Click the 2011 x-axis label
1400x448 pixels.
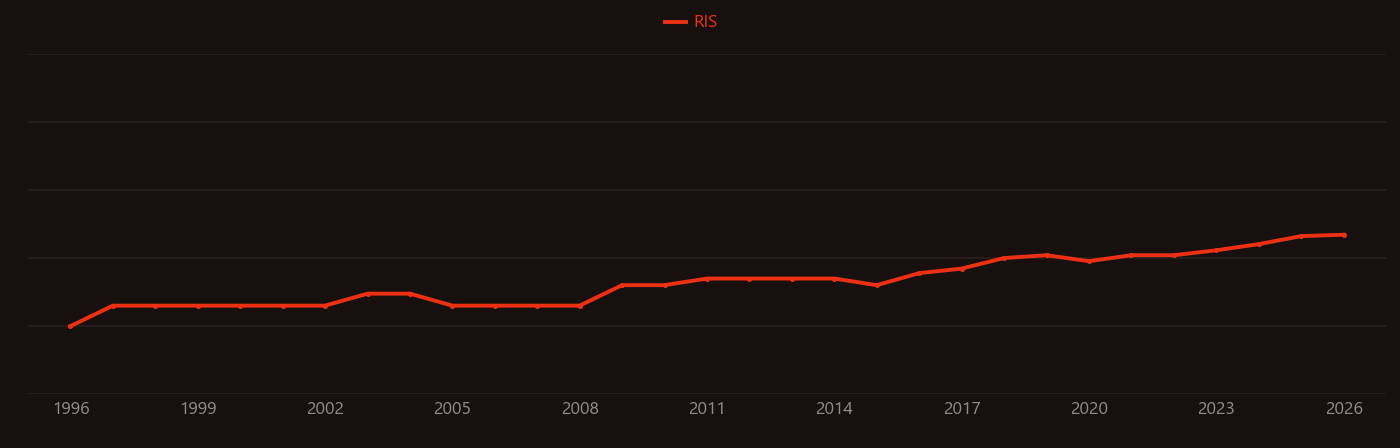(x=707, y=408)
